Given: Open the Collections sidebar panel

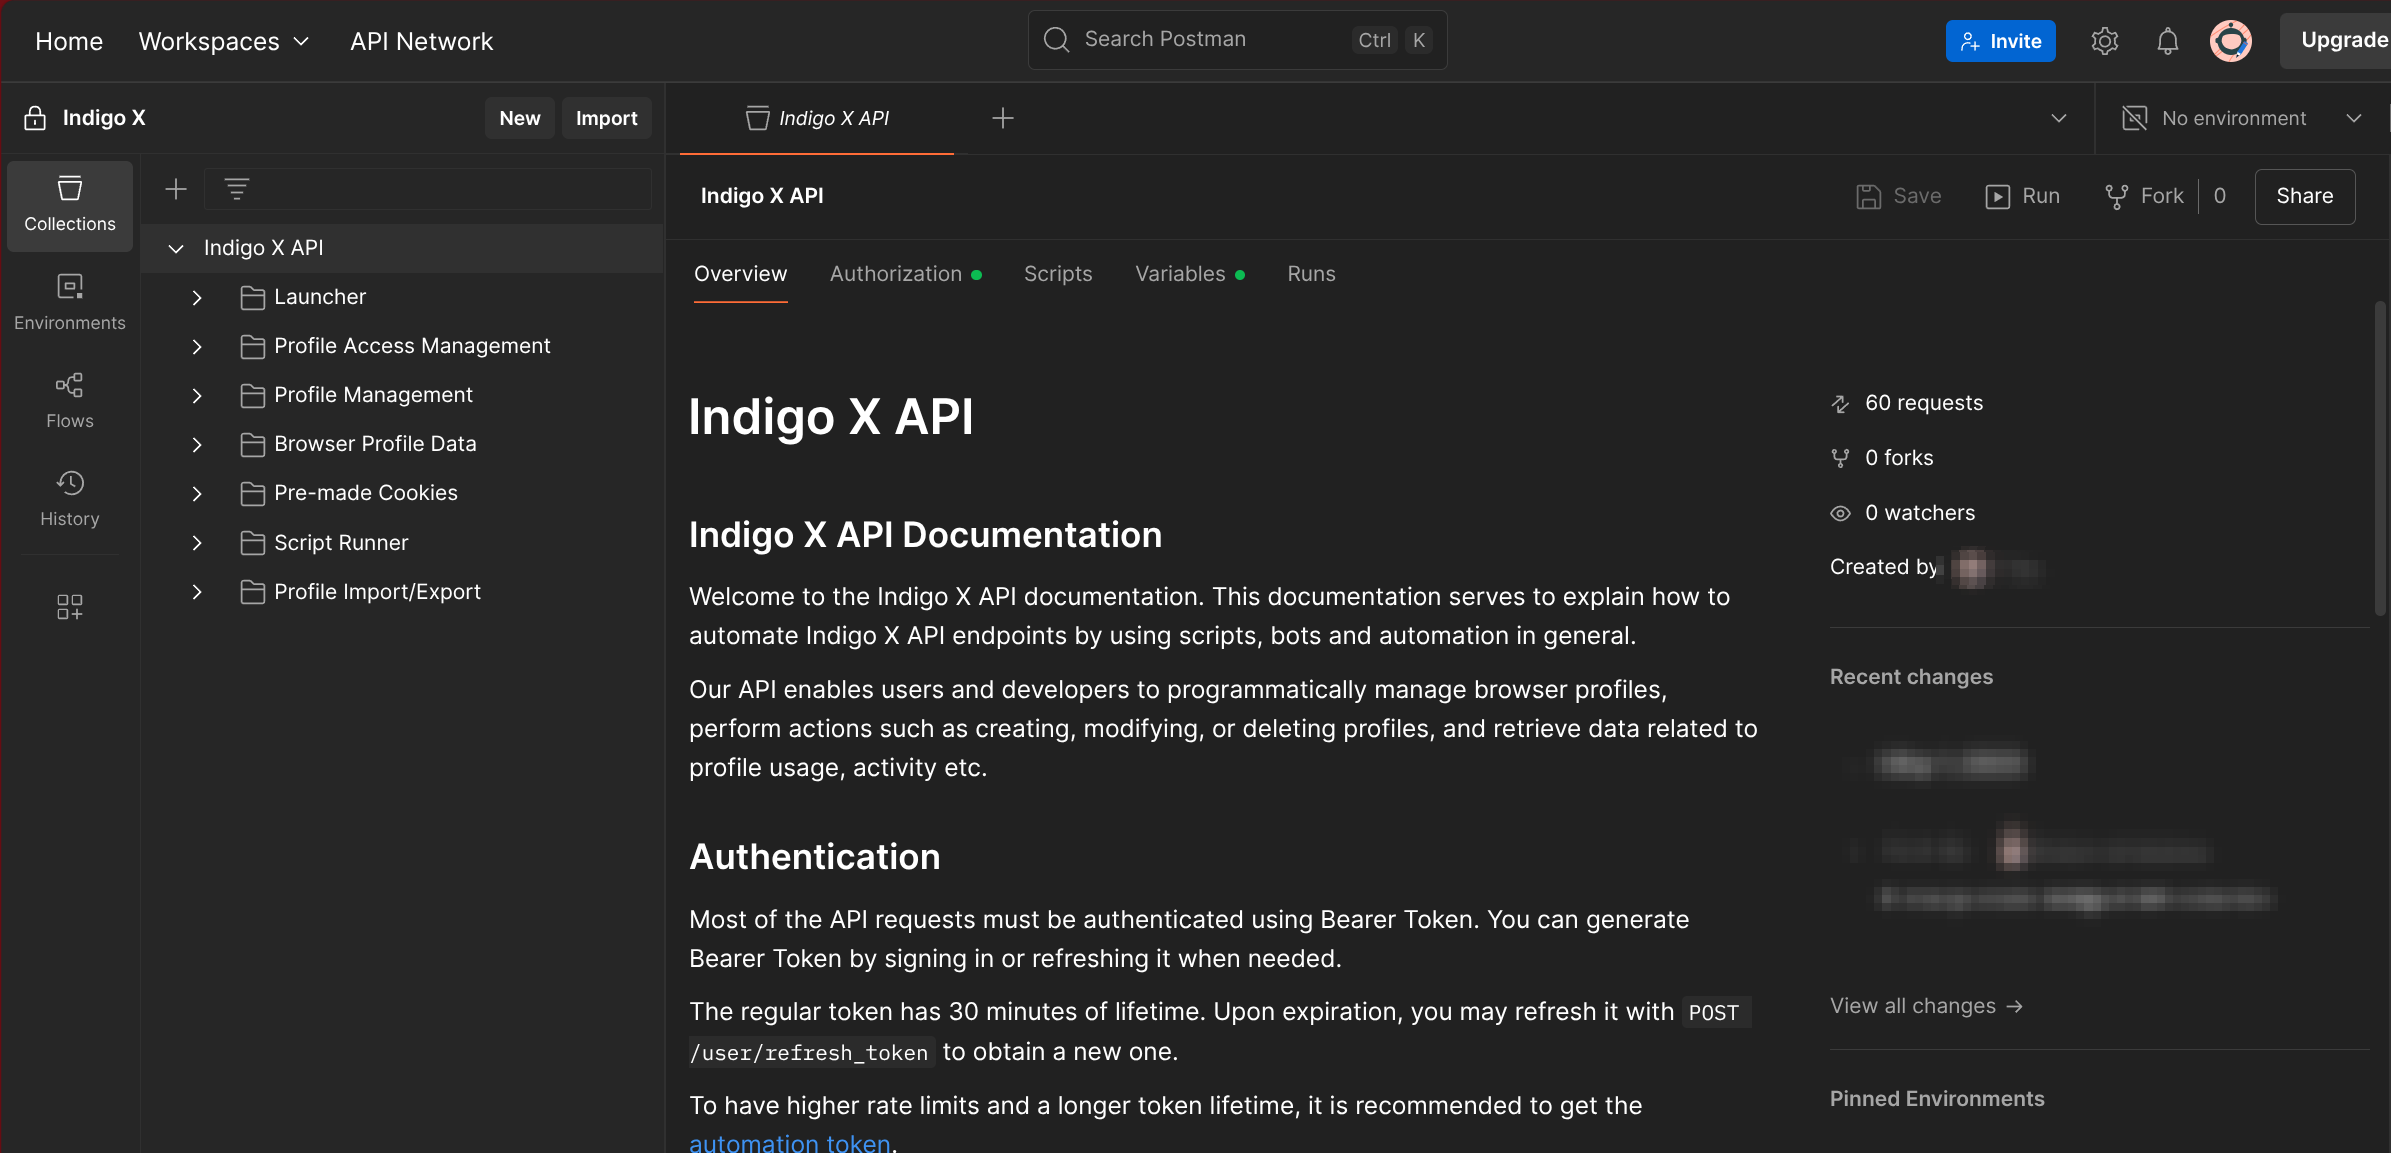Looking at the screenshot, I should click(70, 205).
